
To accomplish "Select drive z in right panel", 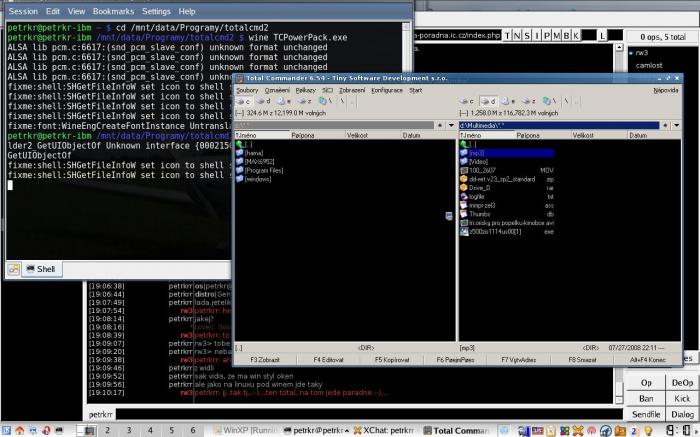I will point(529,101).
